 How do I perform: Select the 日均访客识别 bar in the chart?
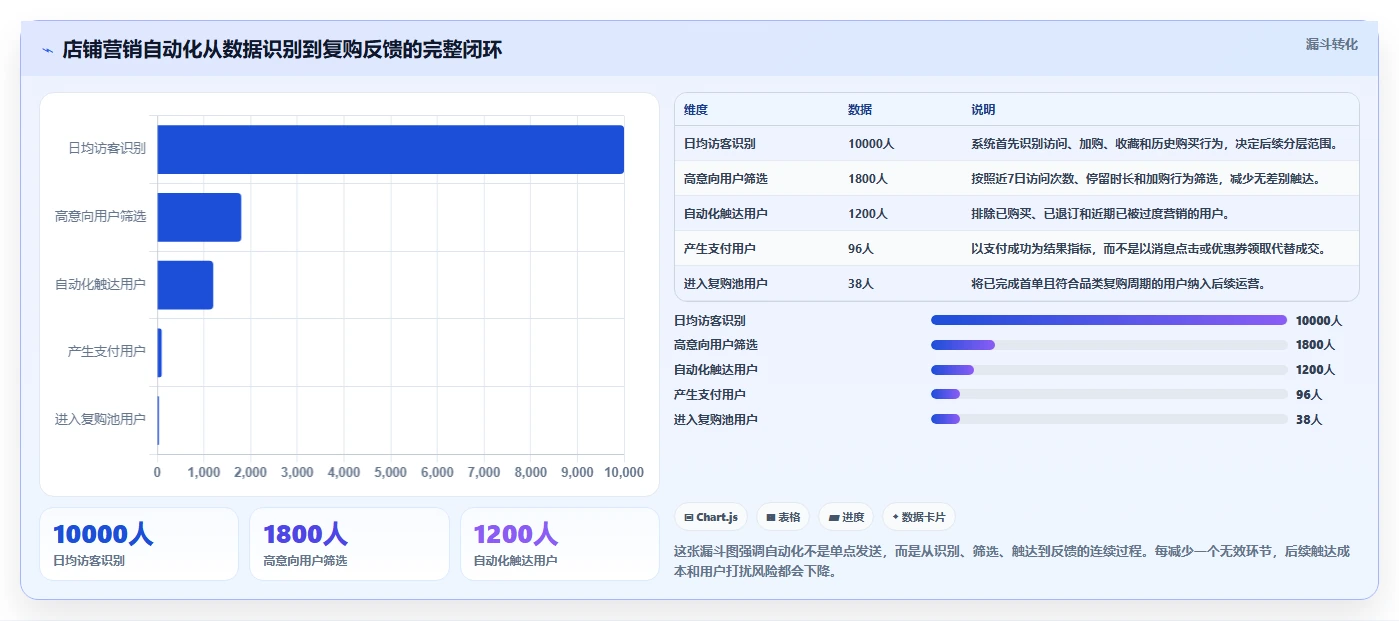click(390, 149)
